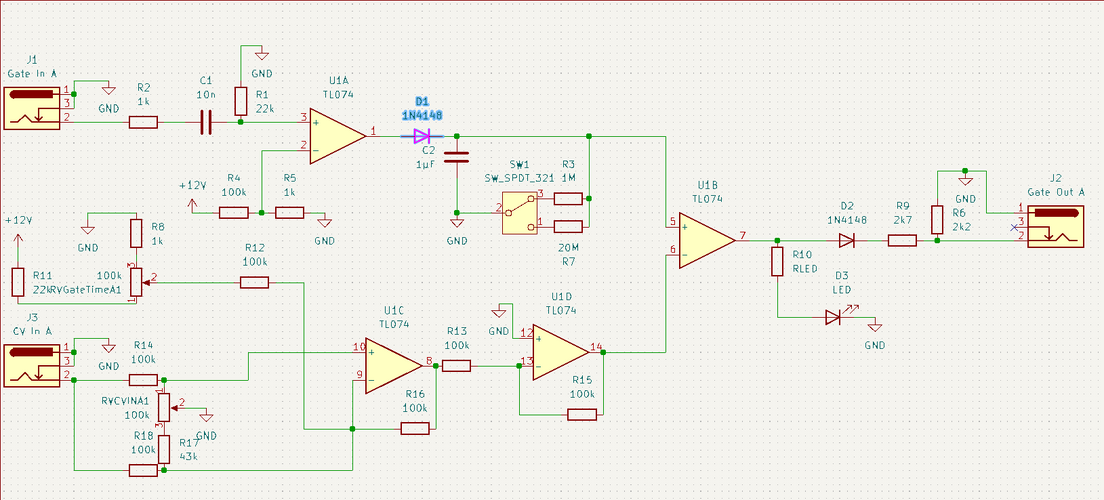Select the J2 Gate Out A jack symbol
The height and width of the screenshot is (500, 1104).
(1057, 226)
